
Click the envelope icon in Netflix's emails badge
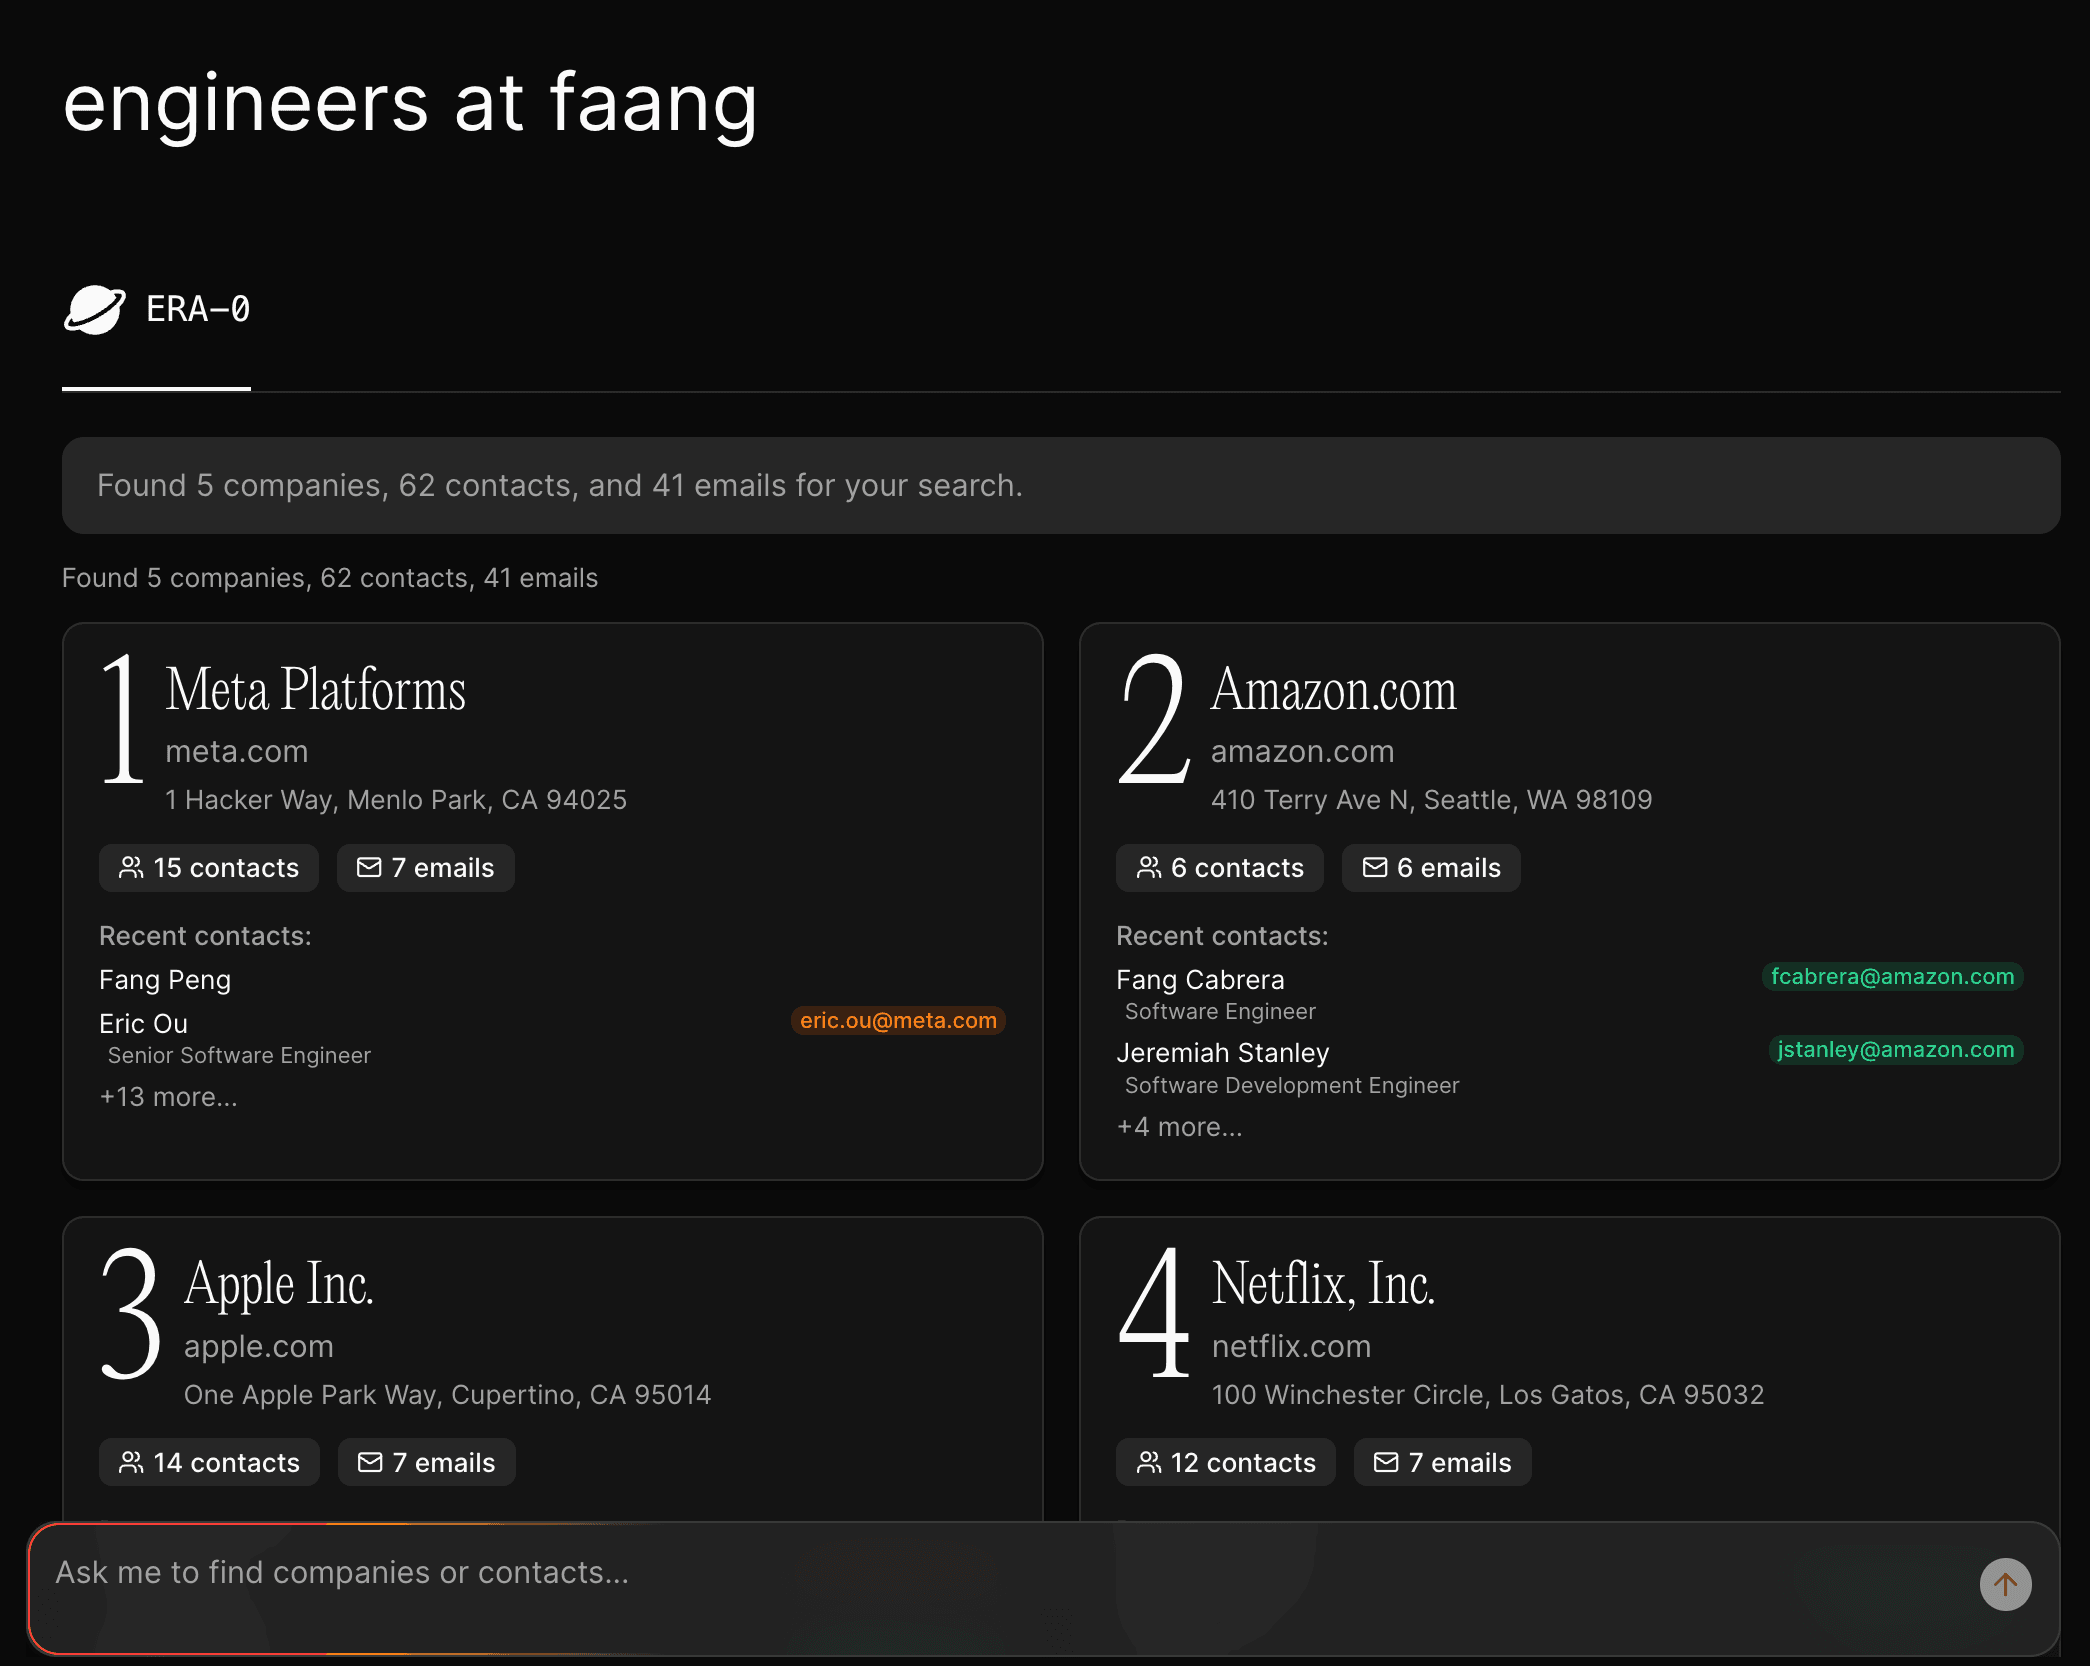(x=1386, y=1462)
